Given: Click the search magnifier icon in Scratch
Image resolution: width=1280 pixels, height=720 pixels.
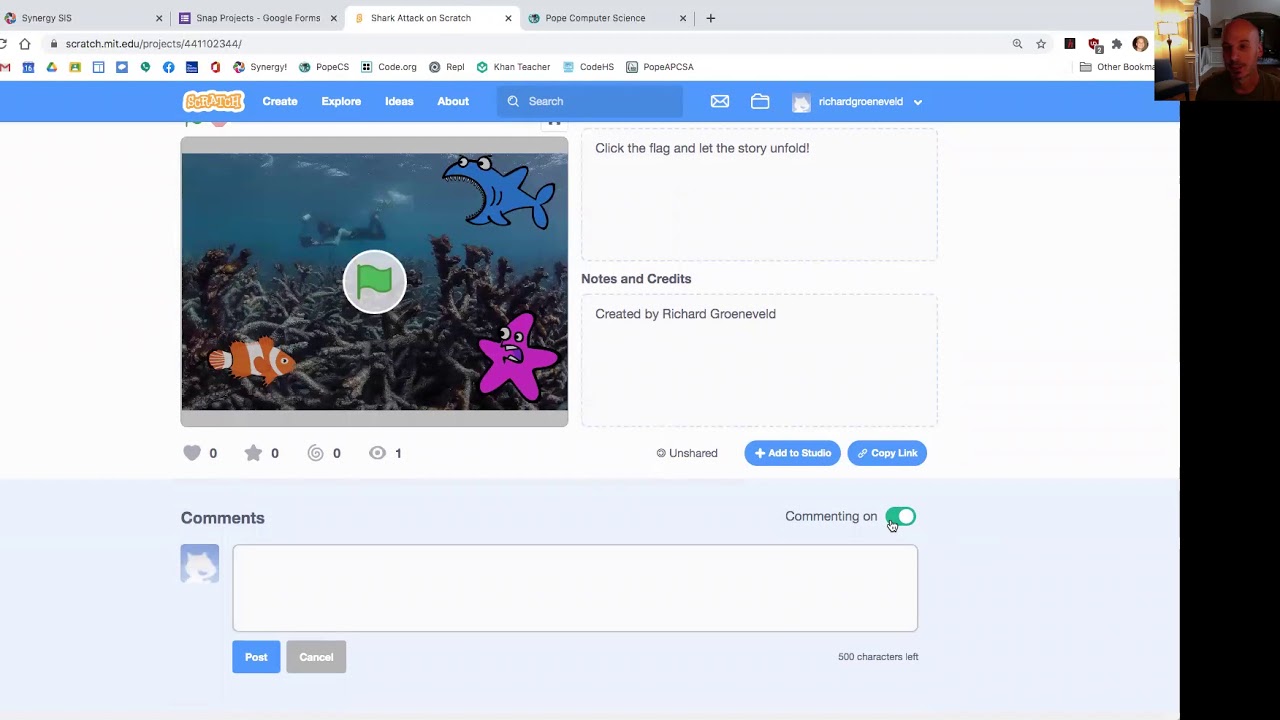Looking at the screenshot, I should [x=513, y=101].
